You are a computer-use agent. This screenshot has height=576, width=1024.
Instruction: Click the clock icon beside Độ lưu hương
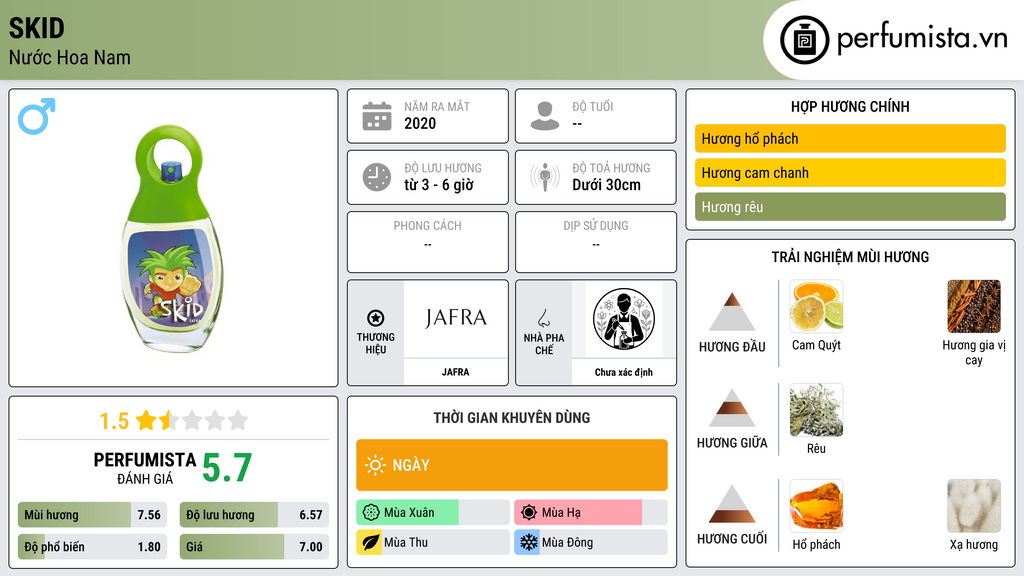377,177
